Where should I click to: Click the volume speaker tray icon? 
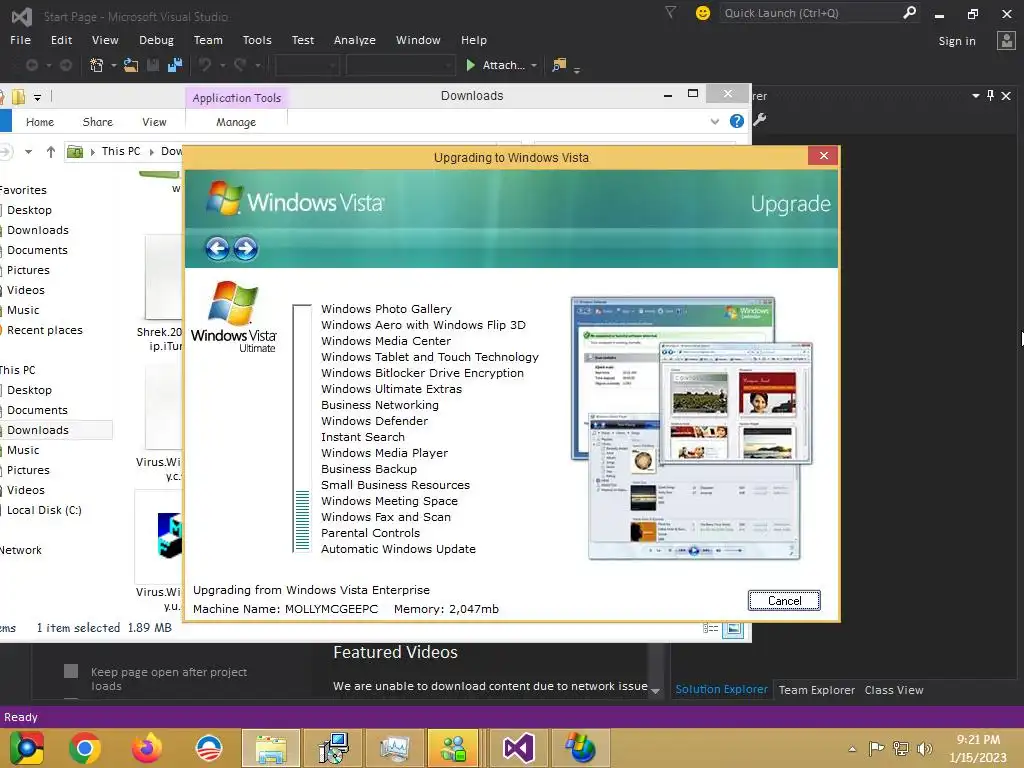924,748
